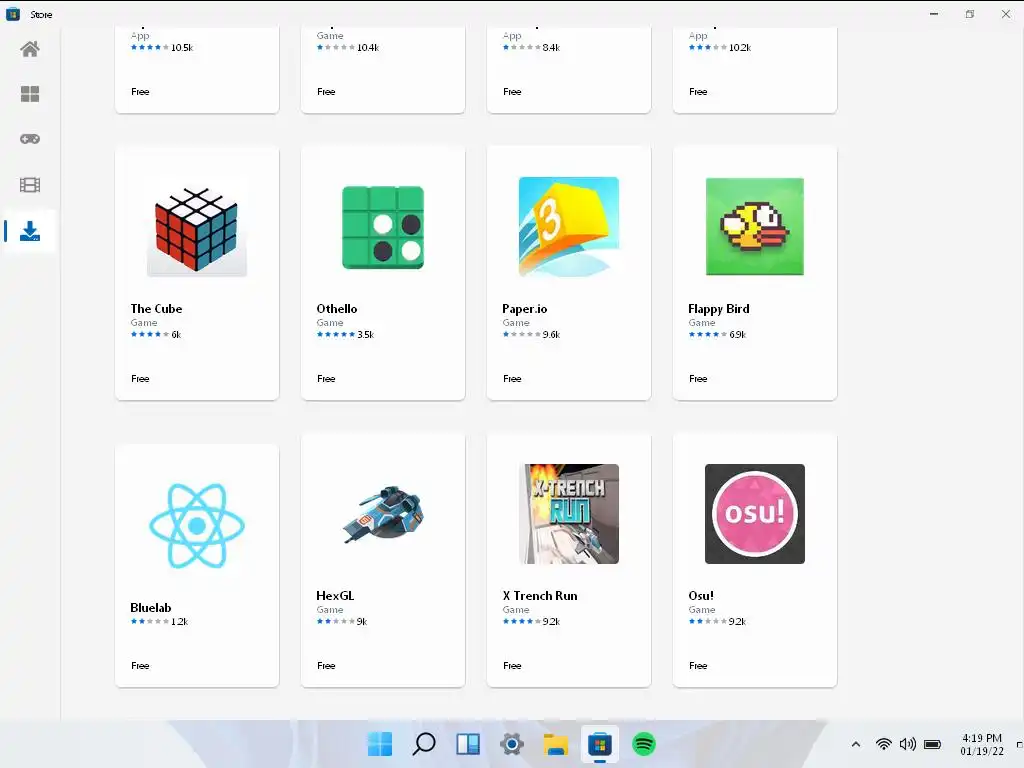Click Free price on The Cube card

(x=140, y=379)
